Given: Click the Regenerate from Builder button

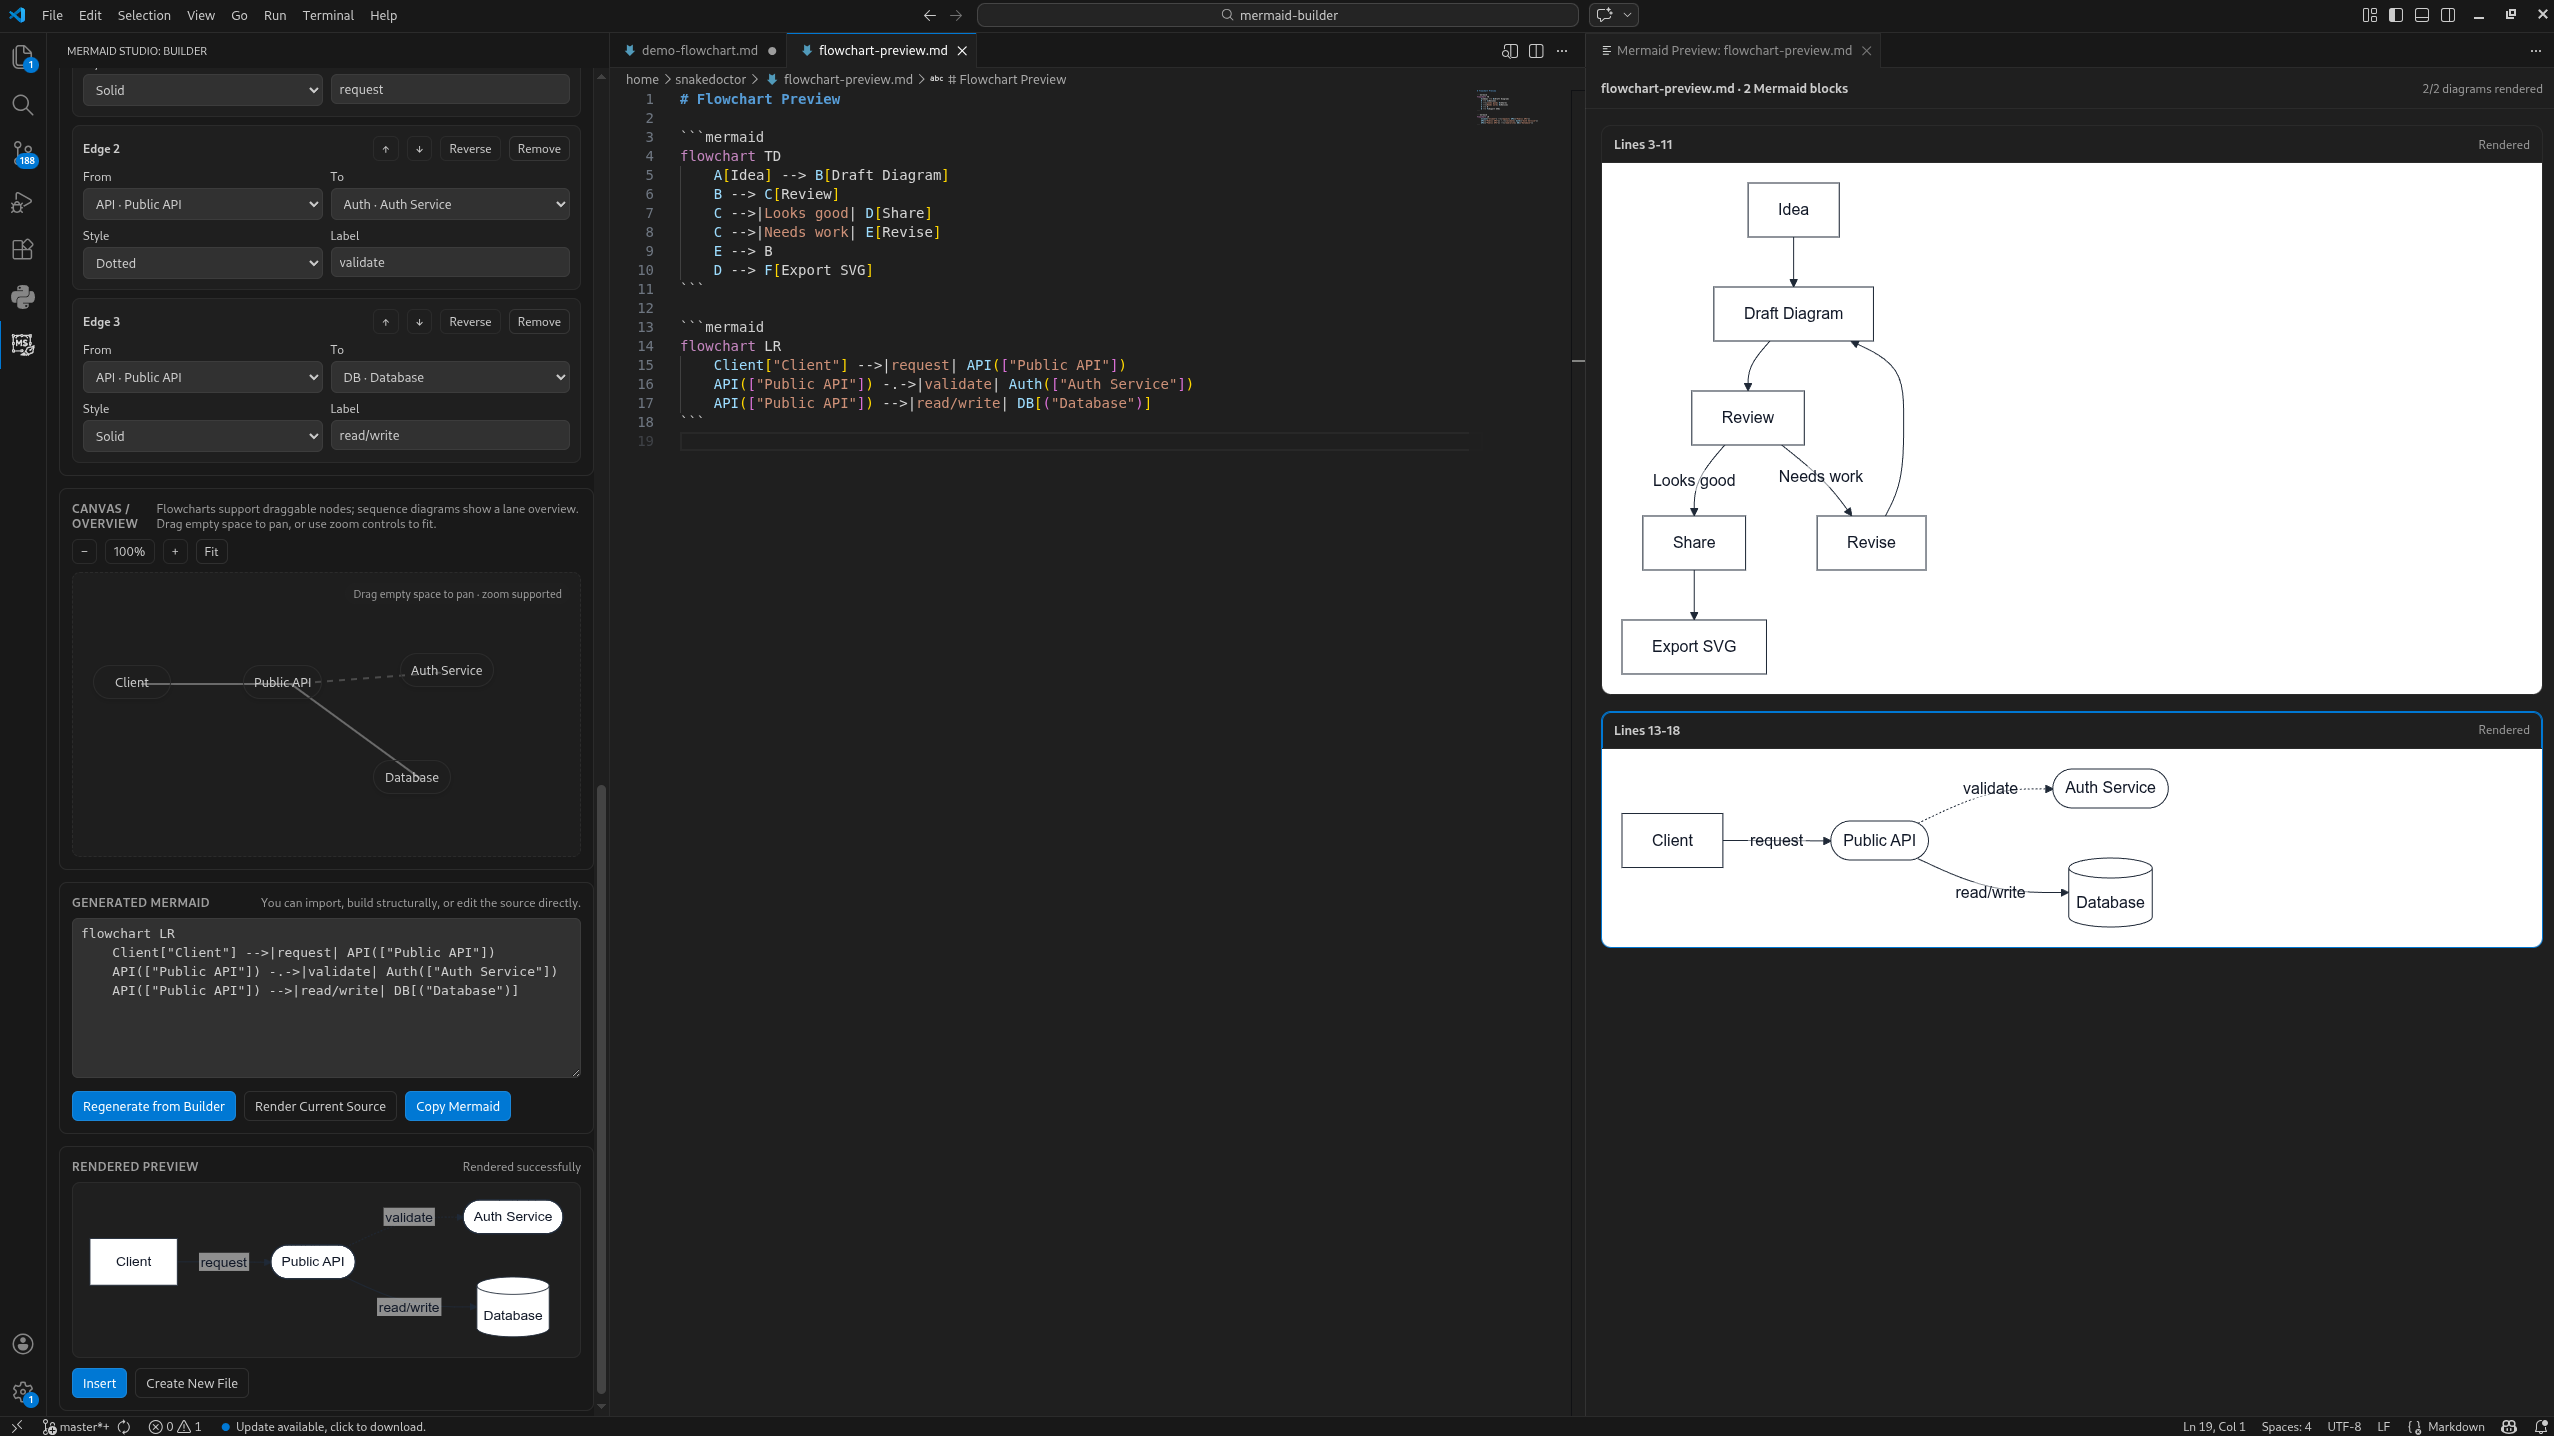Looking at the screenshot, I should click(x=154, y=1106).
